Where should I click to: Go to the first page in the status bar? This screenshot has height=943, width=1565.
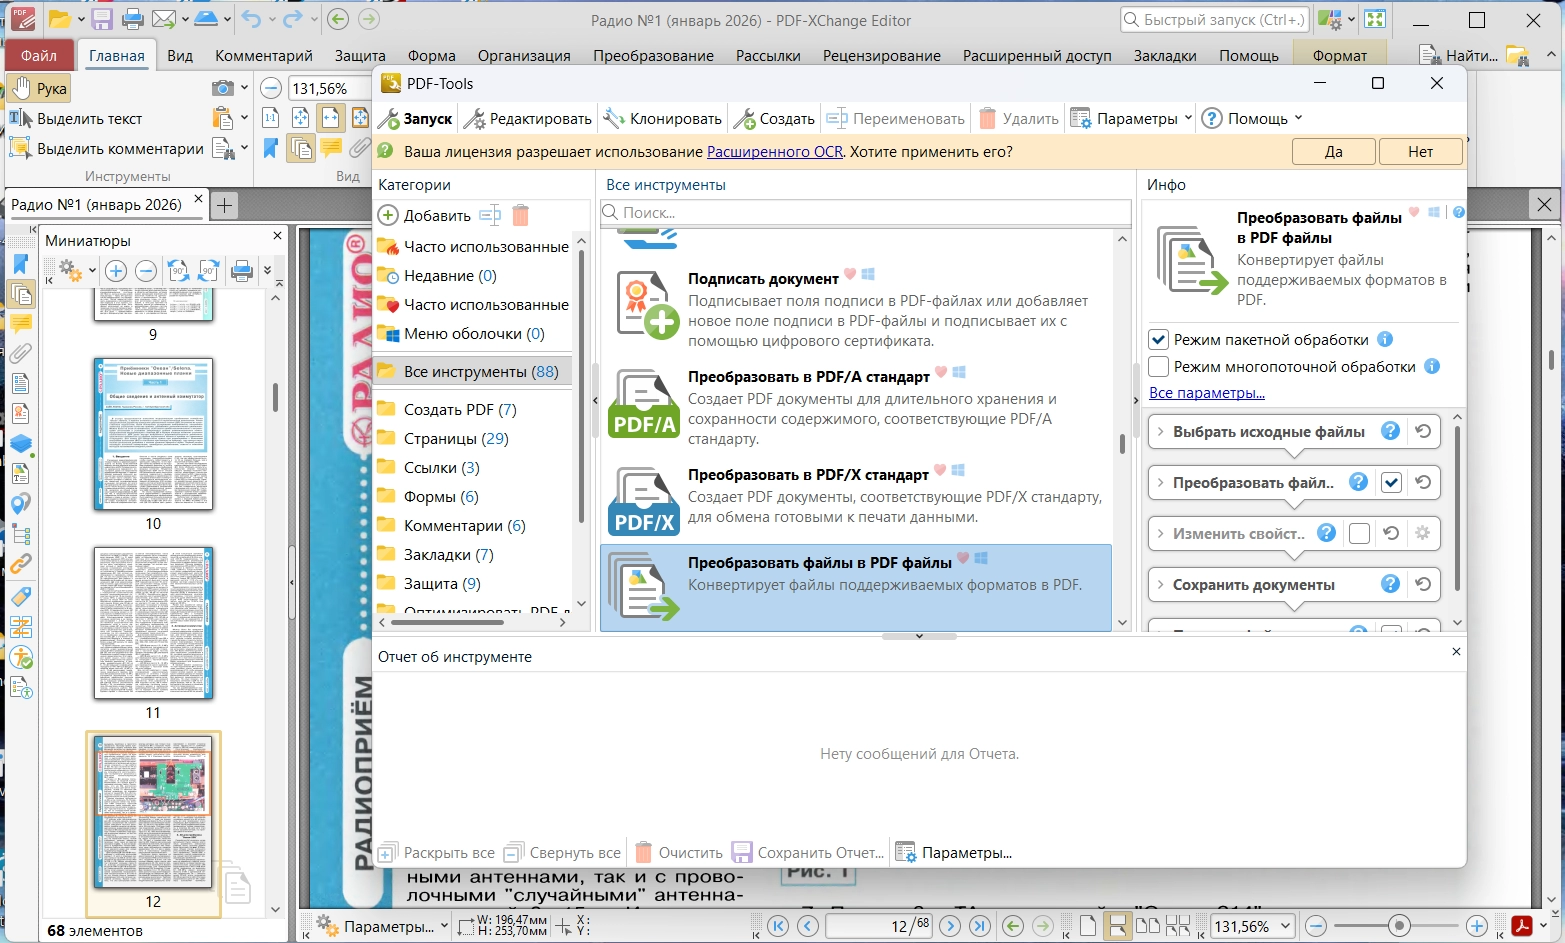click(778, 926)
